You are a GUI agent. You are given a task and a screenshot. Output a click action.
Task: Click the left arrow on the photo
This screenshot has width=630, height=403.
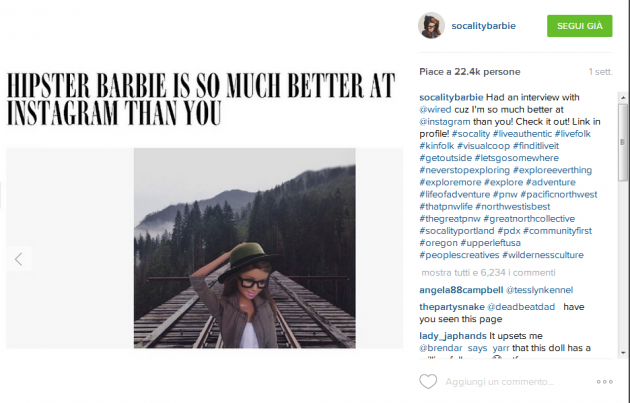pyautogui.click(x=18, y=259)
